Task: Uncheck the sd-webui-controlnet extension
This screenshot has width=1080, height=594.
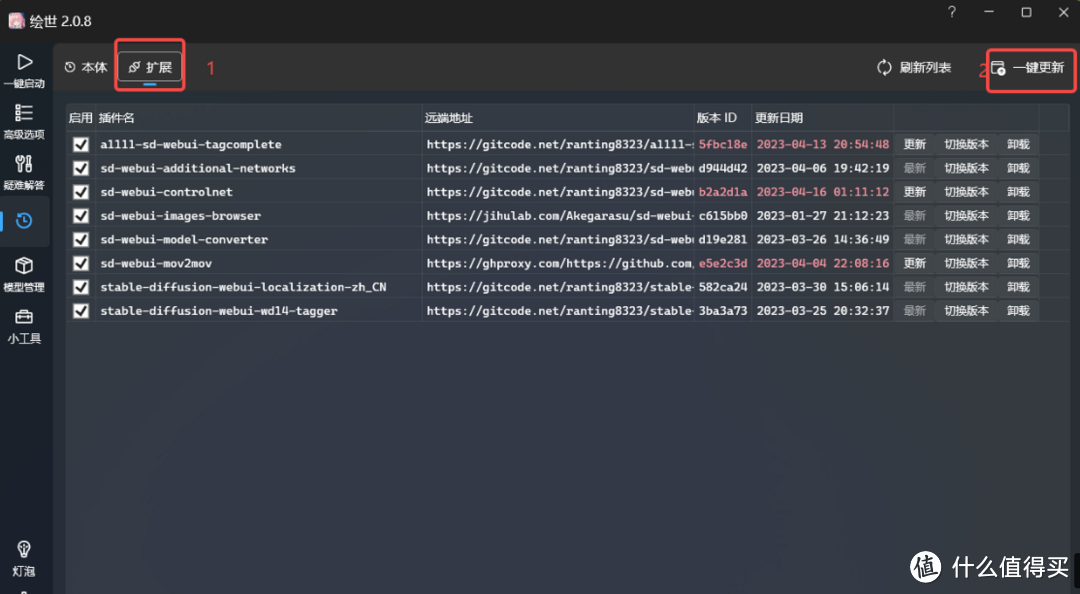Action: [x=81, y=192]
